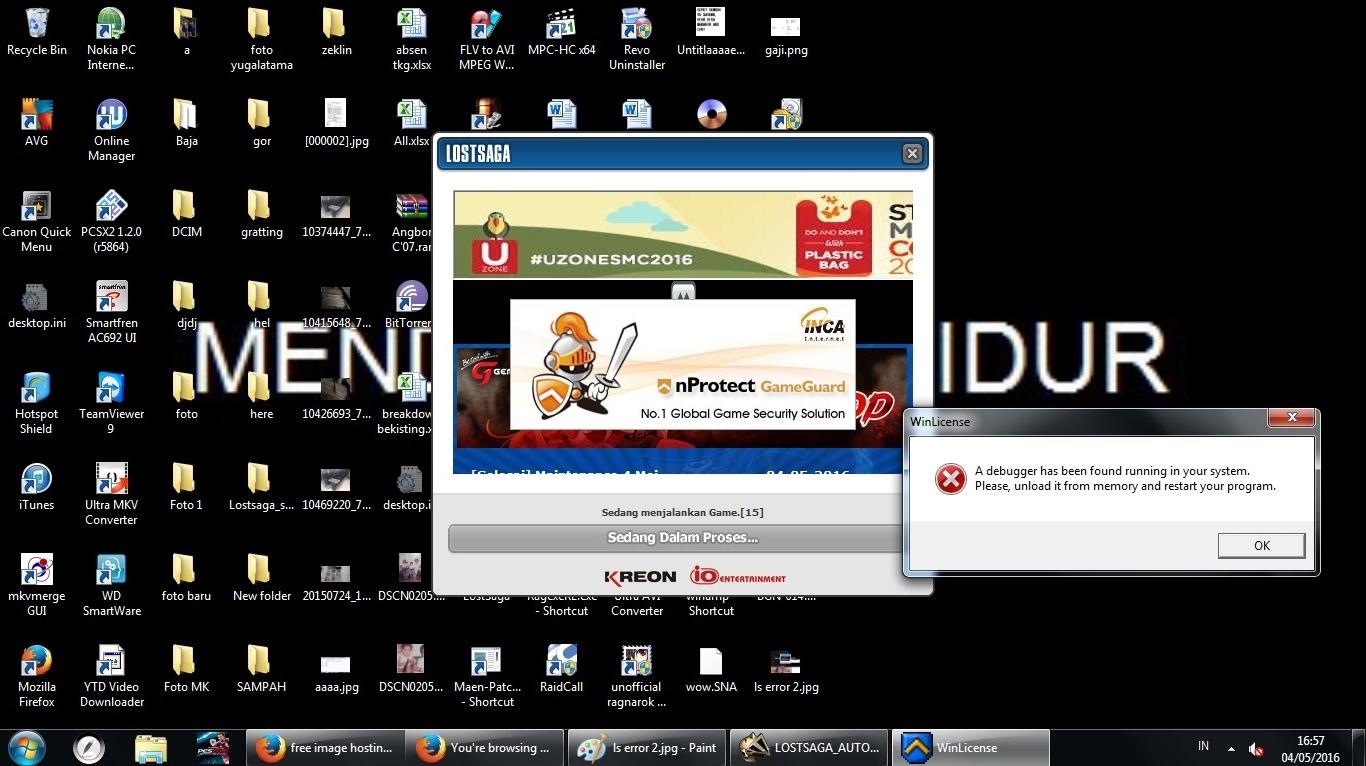Close the WinLicense dialog window

(1292, 417)
